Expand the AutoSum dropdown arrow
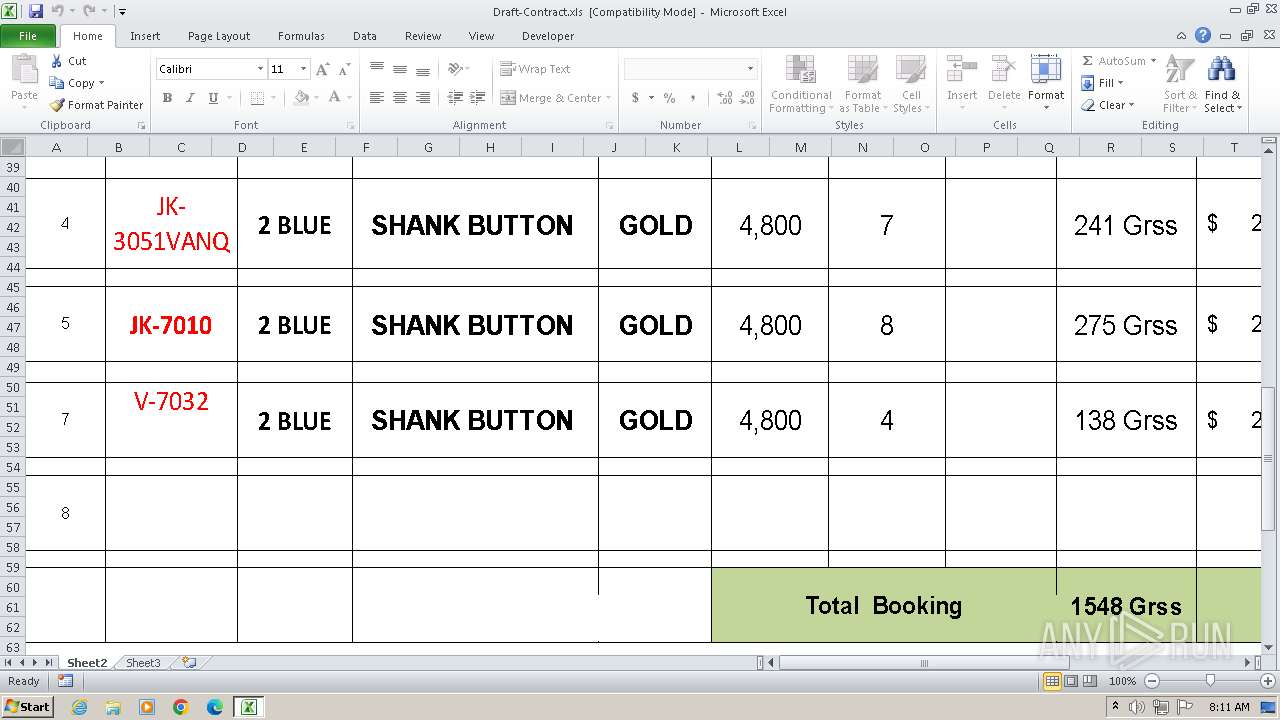 coord(1153,61)
